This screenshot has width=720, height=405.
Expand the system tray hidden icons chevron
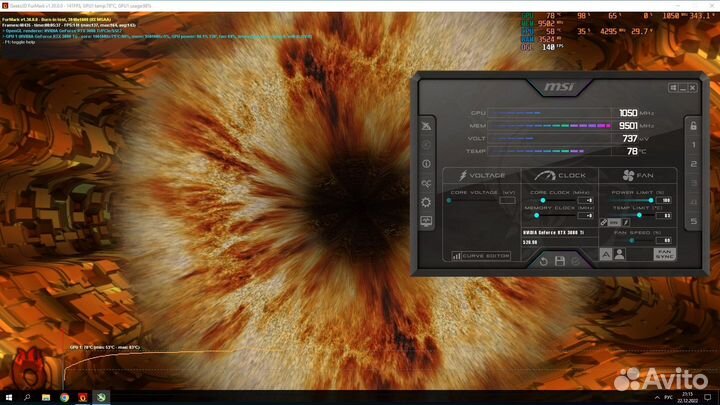point(657,398)
